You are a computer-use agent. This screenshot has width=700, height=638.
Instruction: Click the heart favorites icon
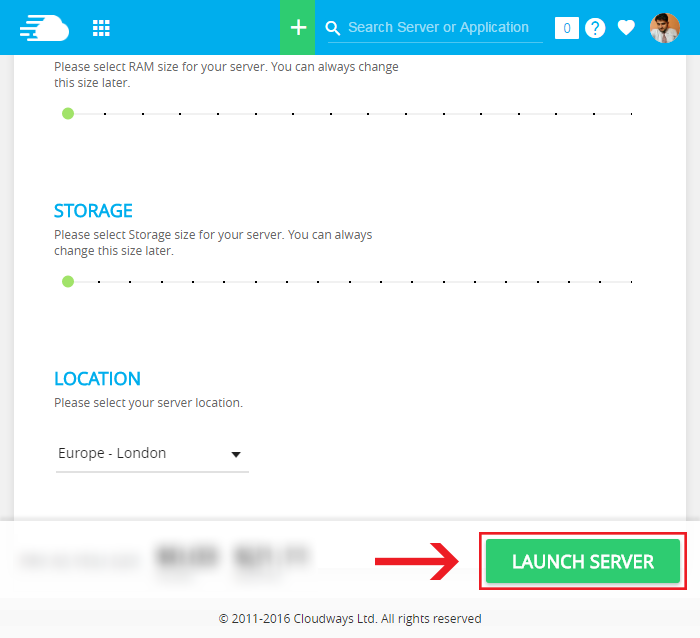[x=626, y=28]
